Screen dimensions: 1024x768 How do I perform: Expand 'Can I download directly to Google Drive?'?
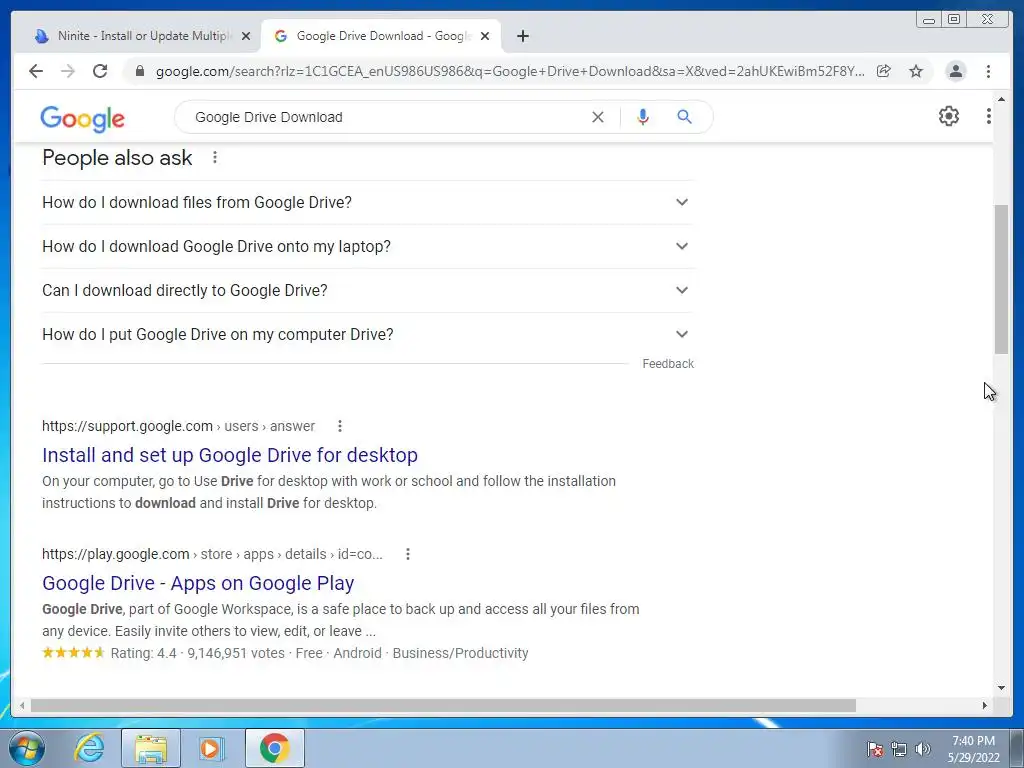point(368,290)
